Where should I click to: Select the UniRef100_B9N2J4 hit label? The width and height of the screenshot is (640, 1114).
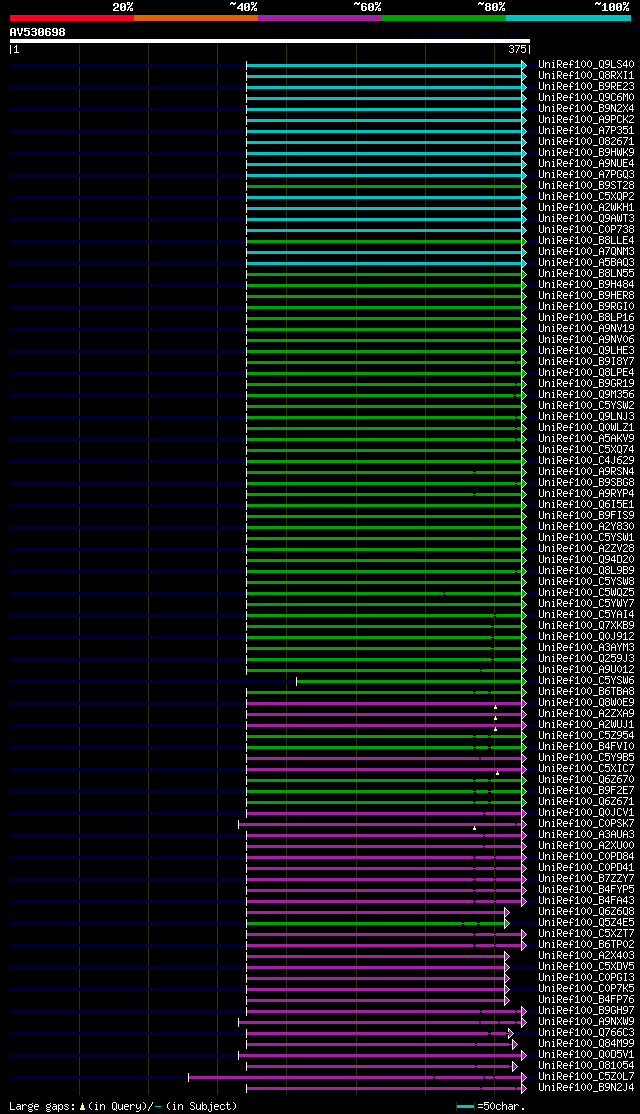[x=586, y=1088]
